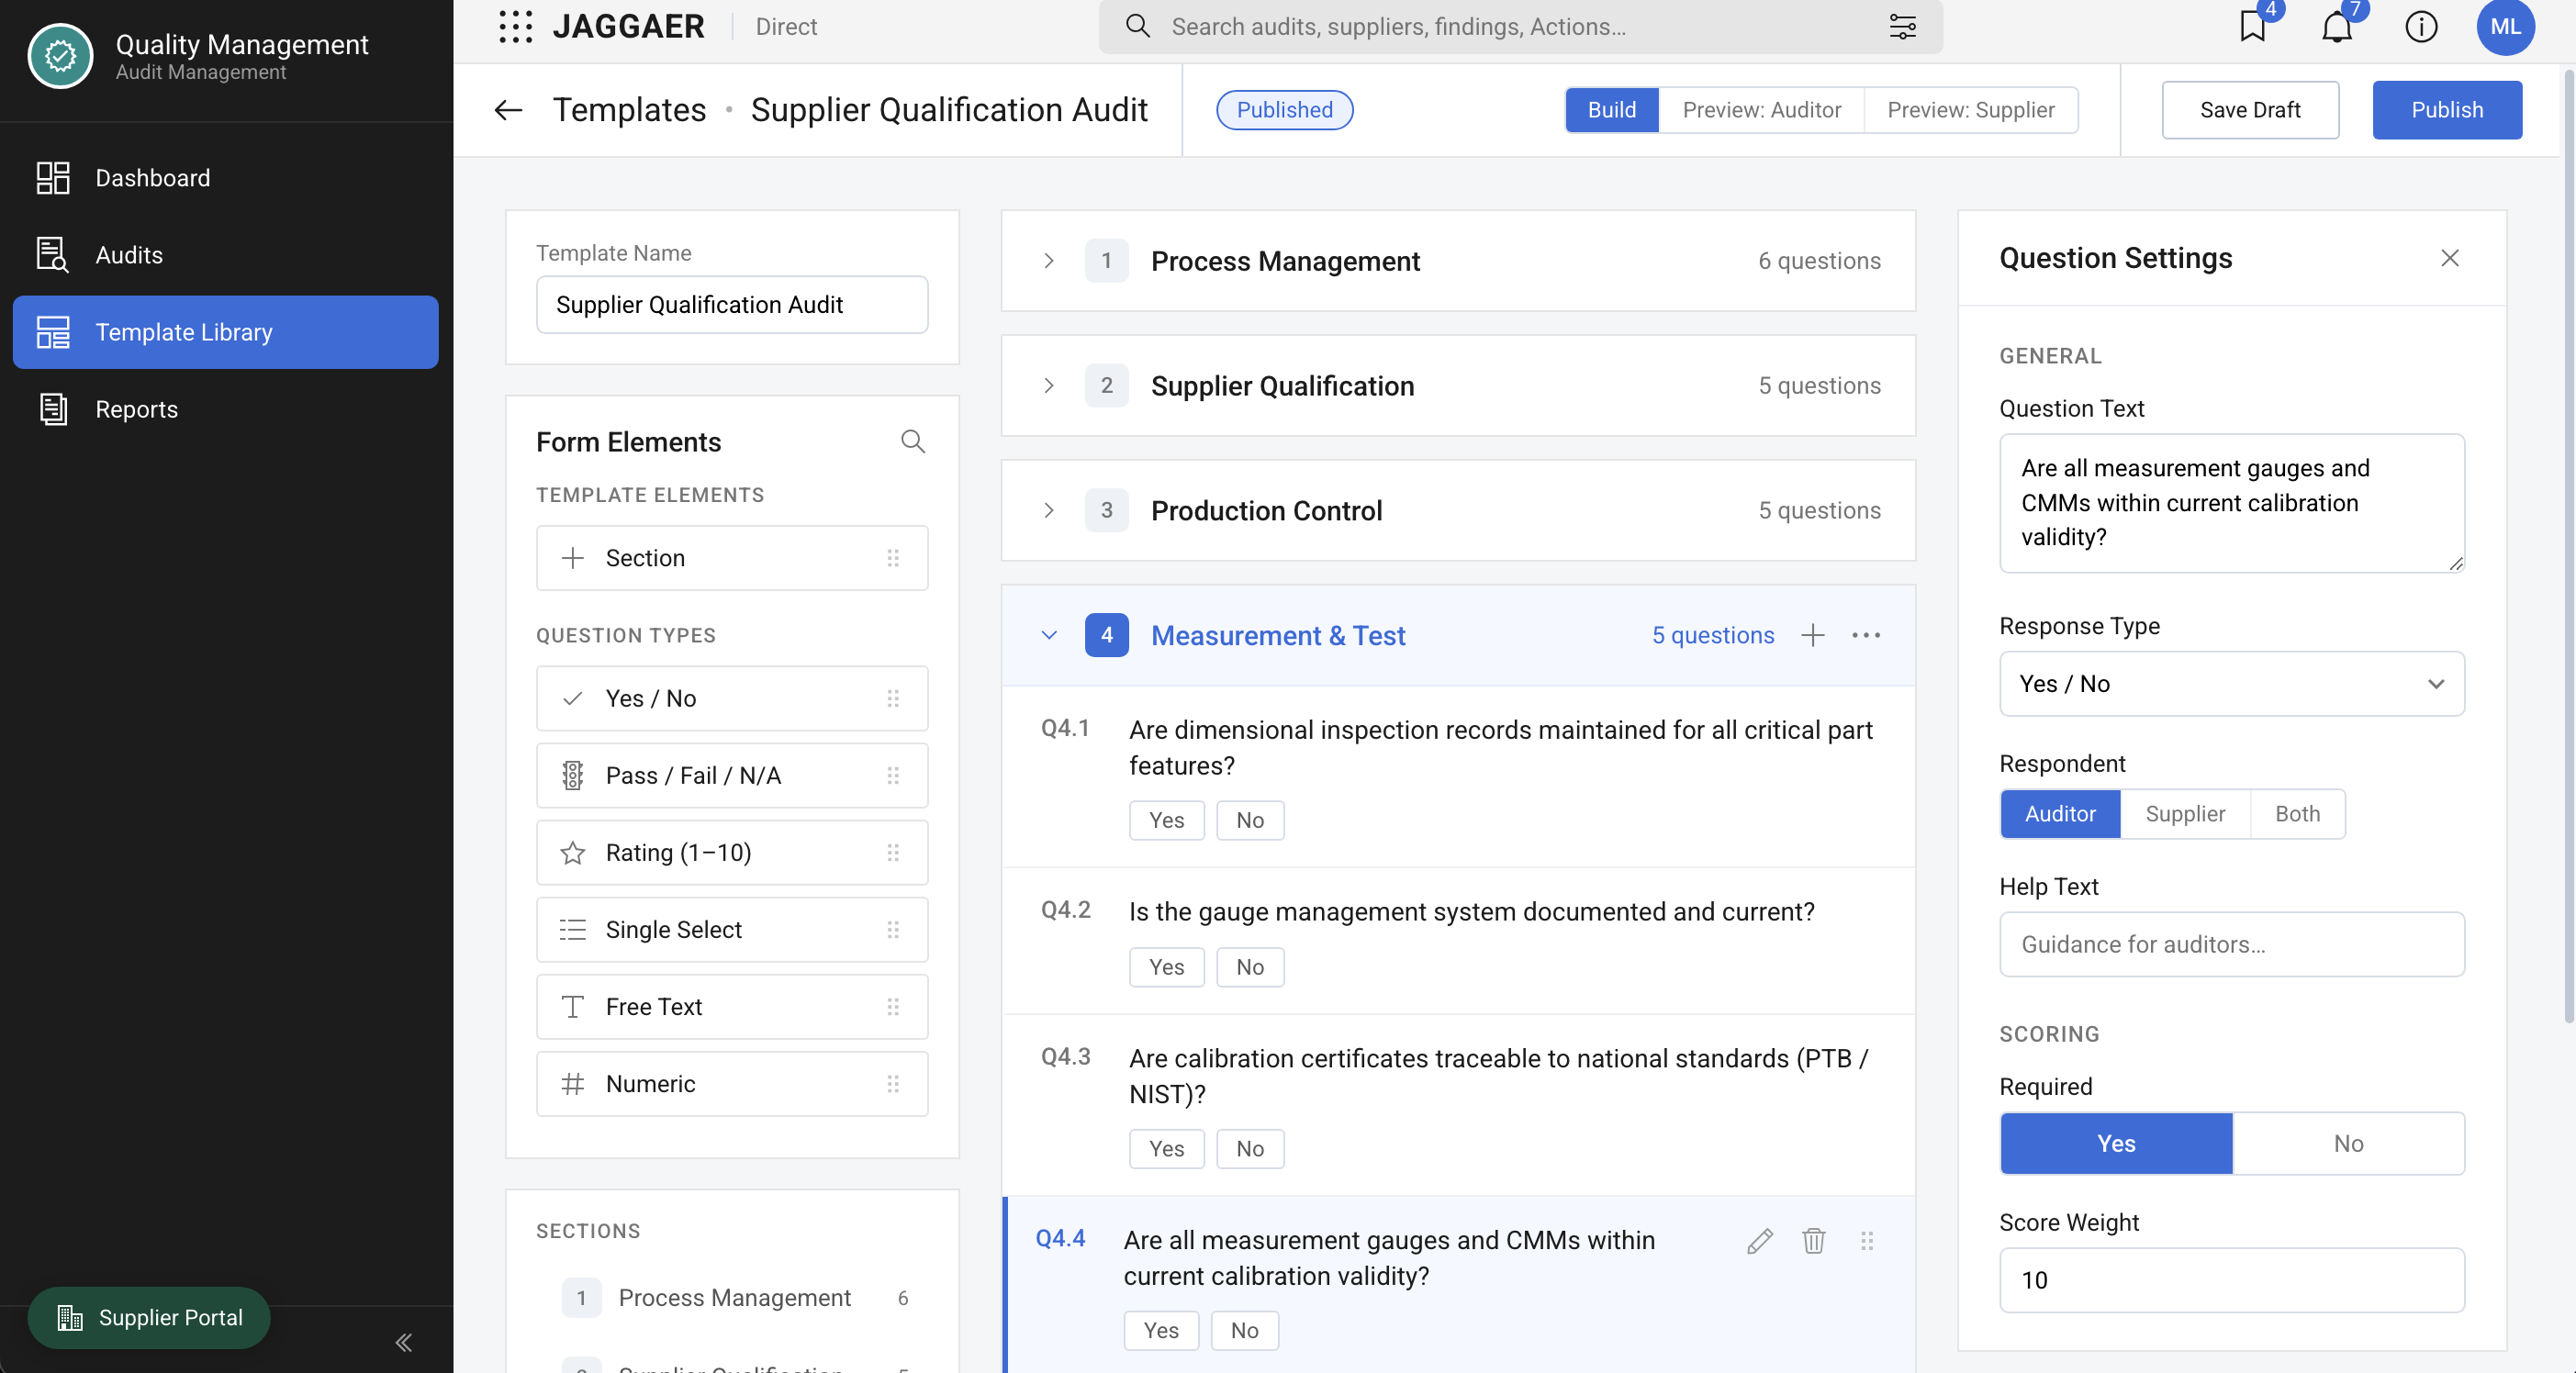2576x1373 pixels.
Task: Search form elements magnifier icon
Action: click(x=912, y=441)
